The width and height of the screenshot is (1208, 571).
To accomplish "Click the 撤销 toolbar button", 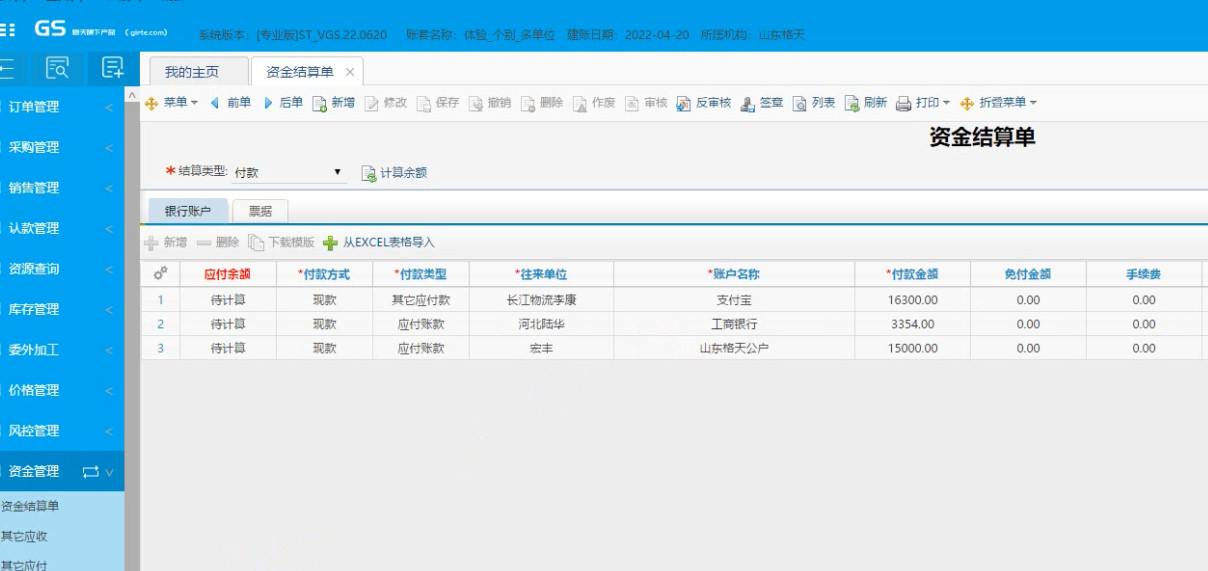I will (x=490, y=102).
